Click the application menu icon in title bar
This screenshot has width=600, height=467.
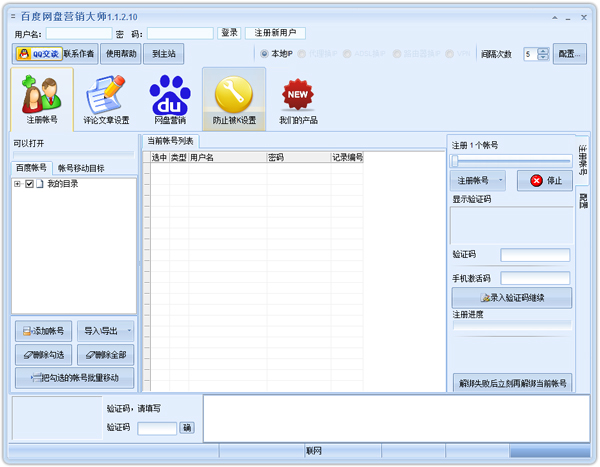(x=14, y=16)
